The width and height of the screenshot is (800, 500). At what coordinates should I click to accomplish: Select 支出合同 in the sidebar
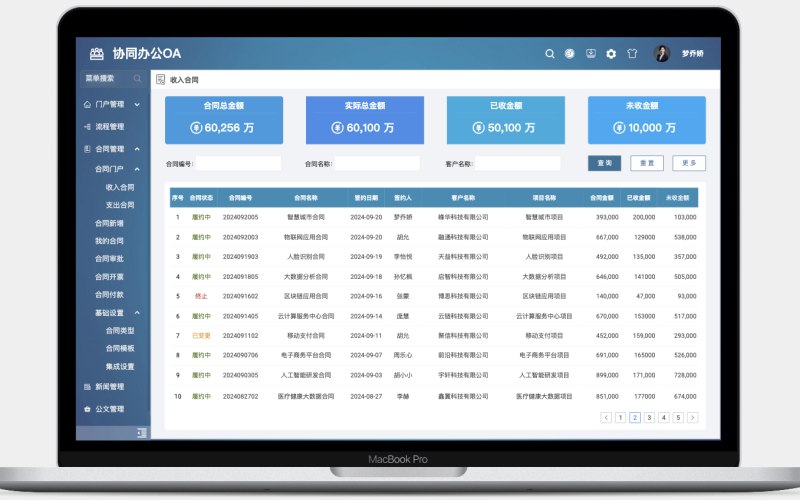coord(120,205)
